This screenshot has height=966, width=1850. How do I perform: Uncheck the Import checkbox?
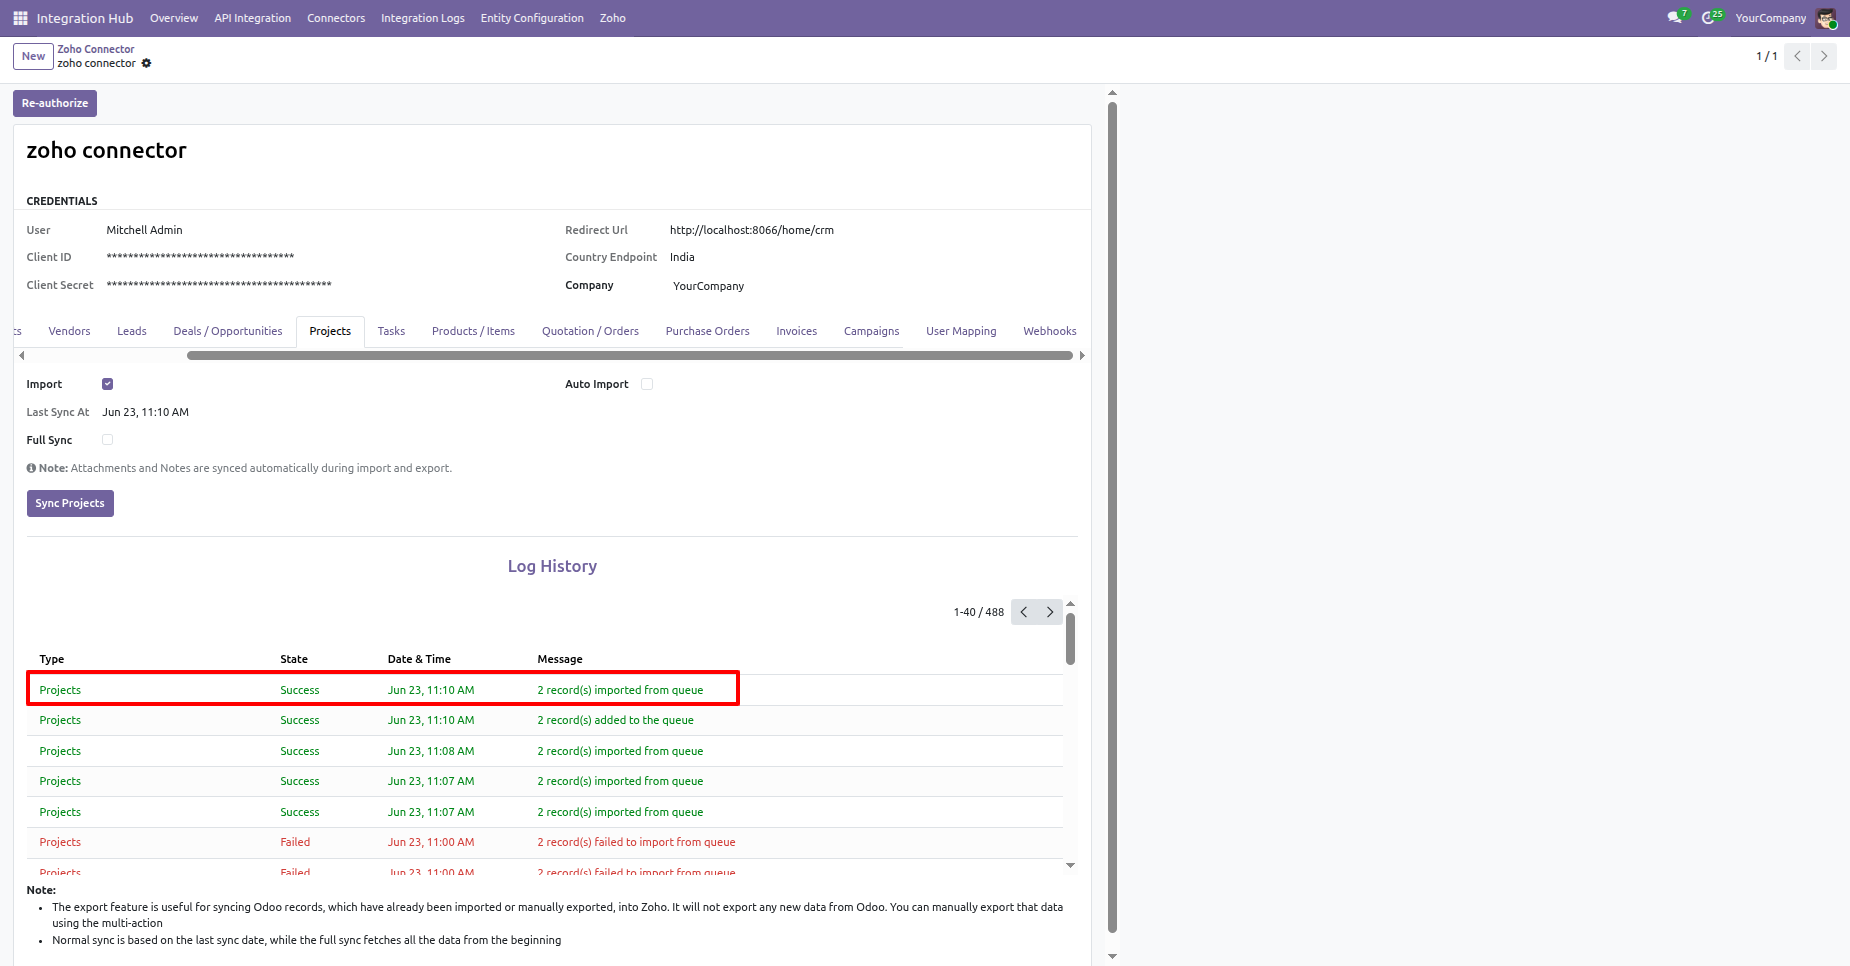(107, 384)
